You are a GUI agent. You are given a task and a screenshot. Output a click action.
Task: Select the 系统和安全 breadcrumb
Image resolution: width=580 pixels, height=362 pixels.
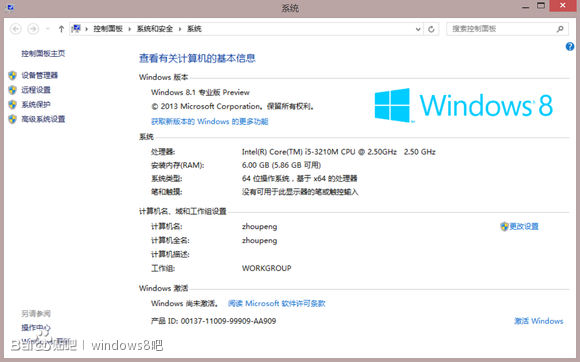click(155, 29)
